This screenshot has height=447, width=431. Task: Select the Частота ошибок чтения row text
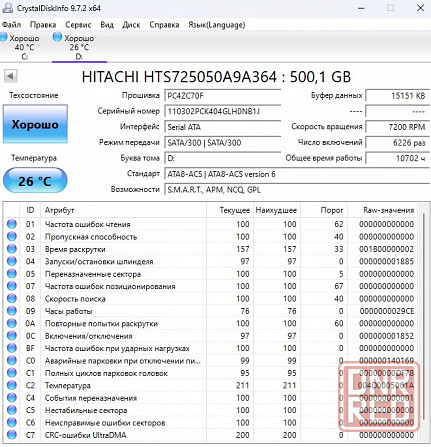pyautogui.click(x=88, y=224)
